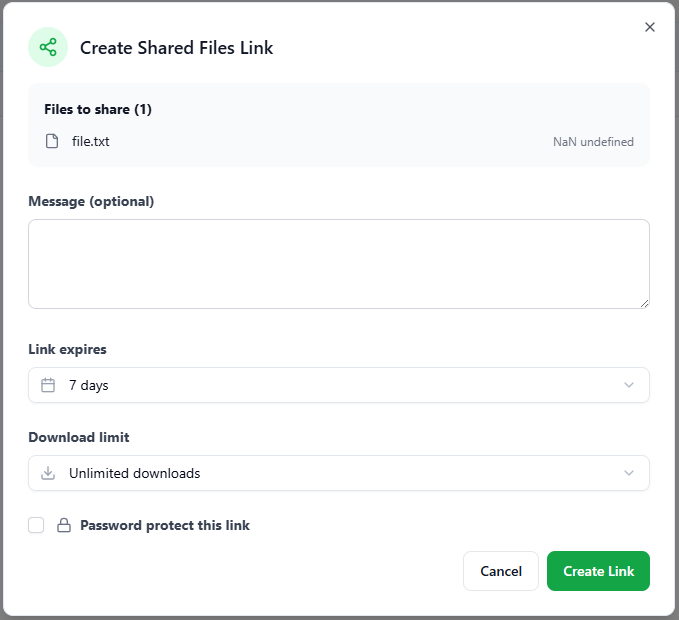Enable the Password protect this link checkbox

click(36, 525)
